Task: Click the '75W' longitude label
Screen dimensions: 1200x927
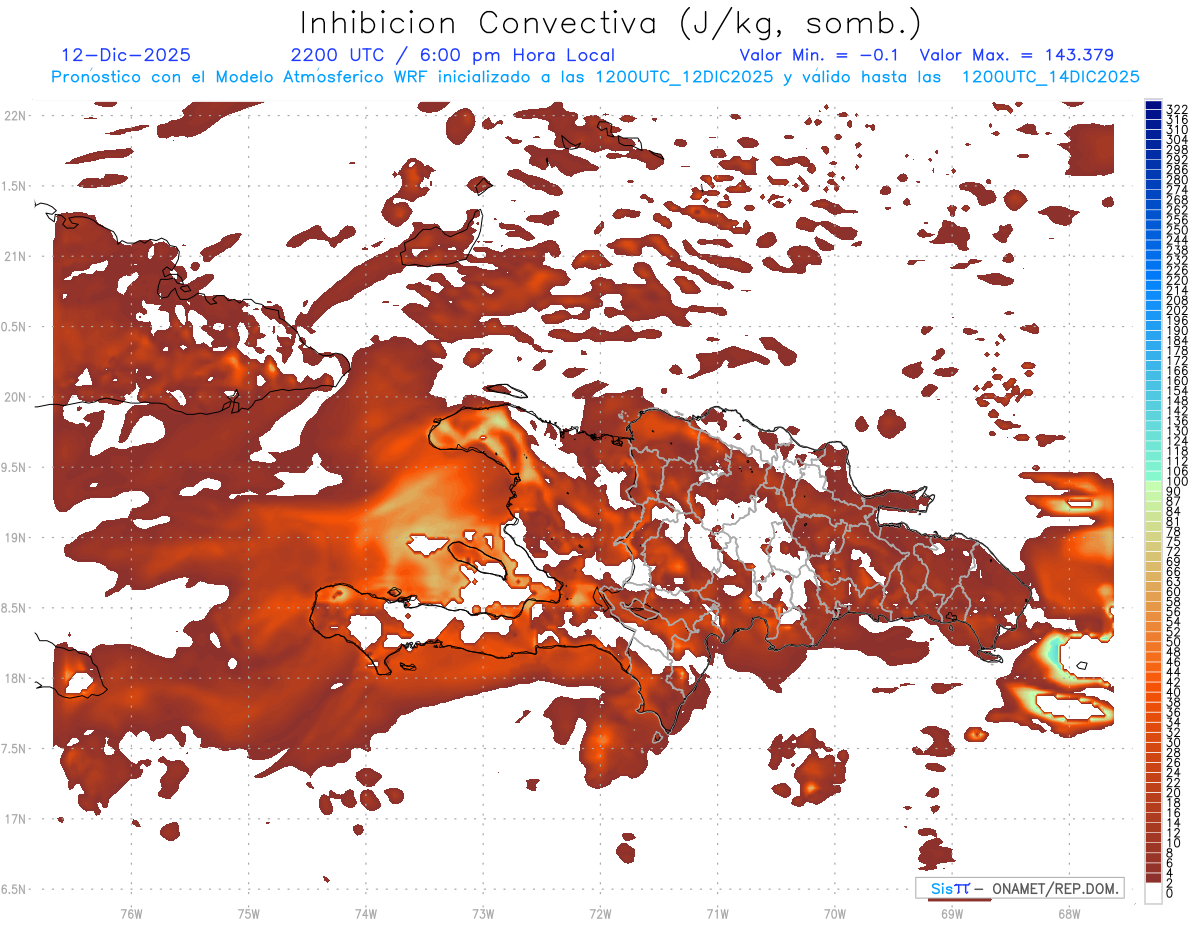Action: pos(249,913)
